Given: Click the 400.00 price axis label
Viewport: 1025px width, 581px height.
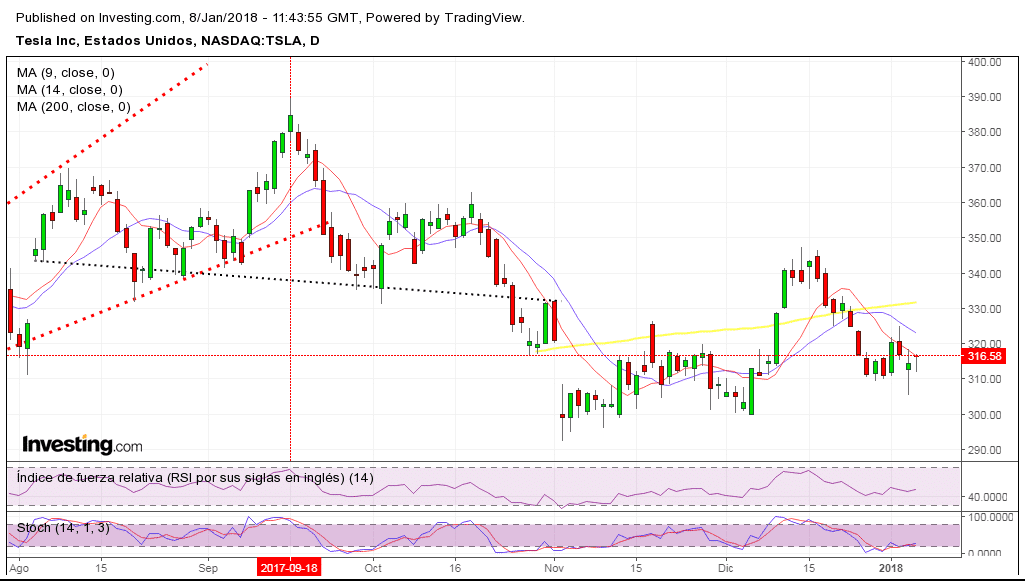Looking at the screenshot, I should point(984,62).
